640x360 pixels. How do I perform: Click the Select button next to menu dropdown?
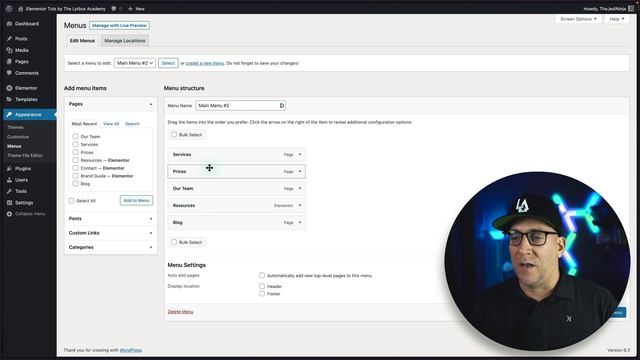(168, 63)
